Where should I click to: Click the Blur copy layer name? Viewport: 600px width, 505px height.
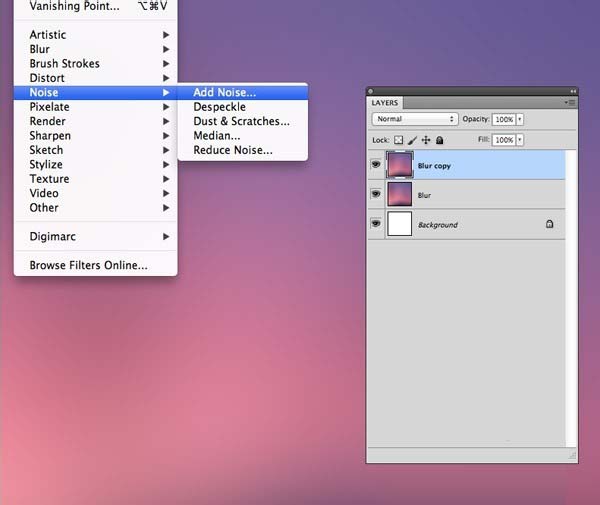click(434, 166)
